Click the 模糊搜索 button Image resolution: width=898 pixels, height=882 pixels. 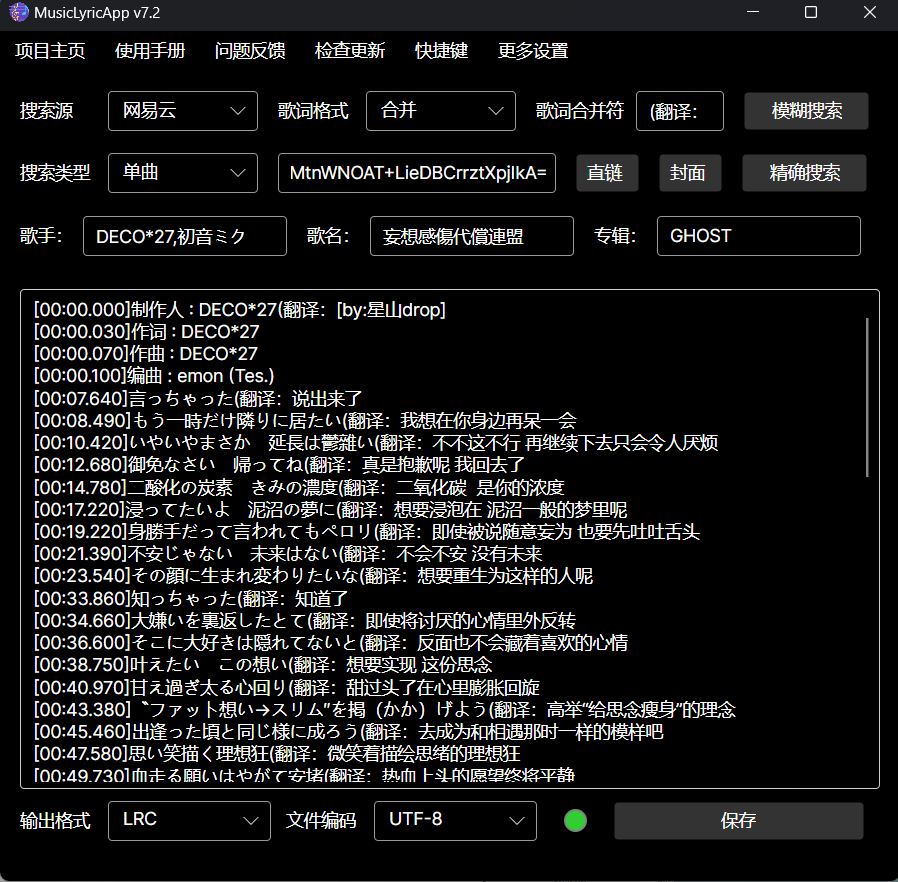pos(806,111)
